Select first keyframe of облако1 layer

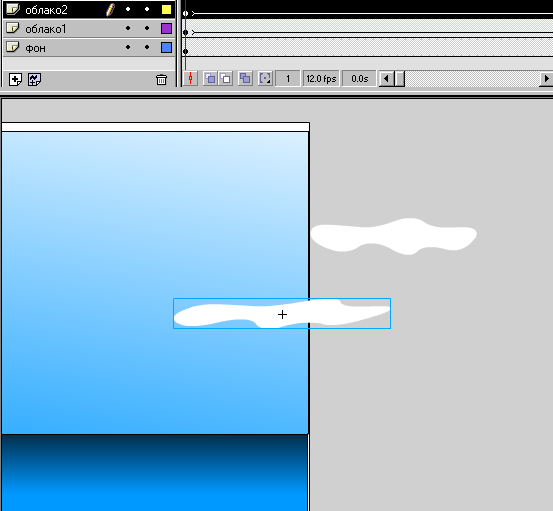tap(186, 32)
